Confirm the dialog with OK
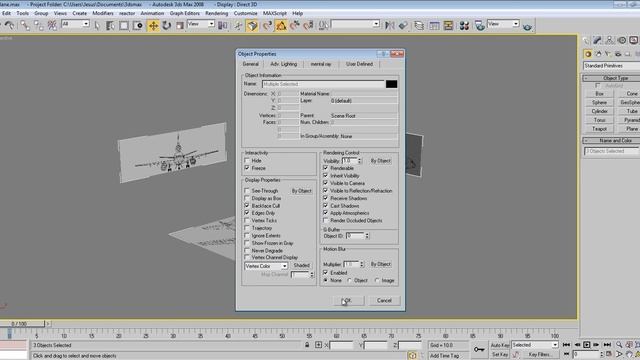Viewport: 640px width, 360px height. coord(348,300)
